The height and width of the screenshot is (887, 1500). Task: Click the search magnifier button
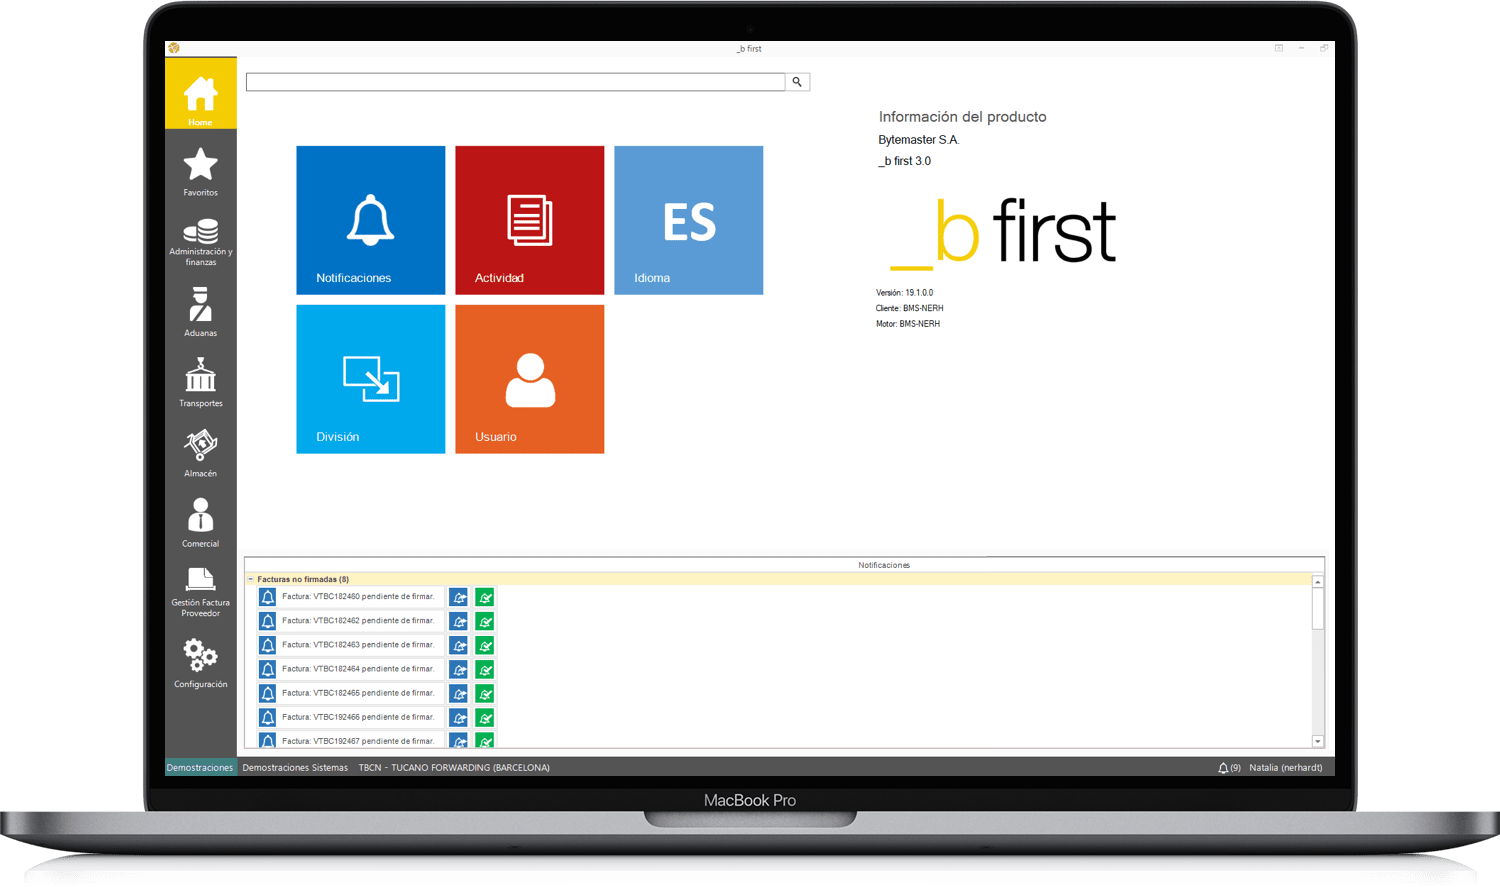click(797, 82)
